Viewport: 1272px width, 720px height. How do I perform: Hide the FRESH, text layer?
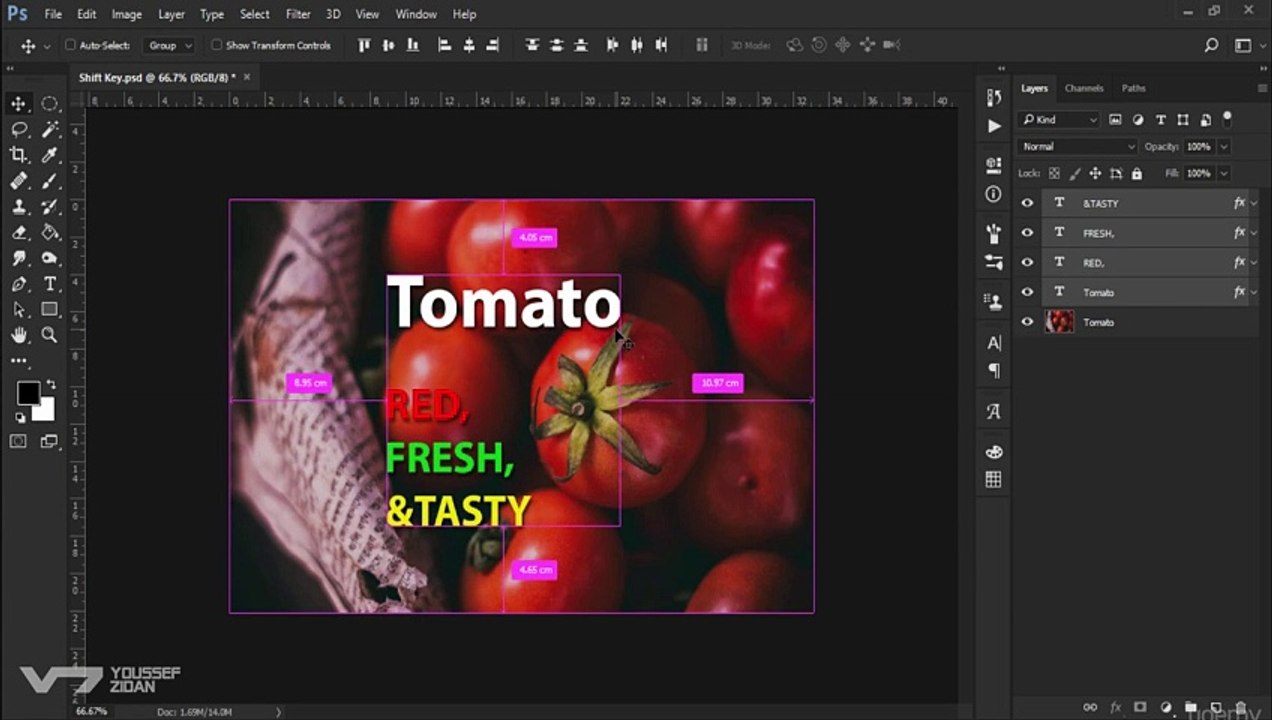pos(1027,233)
